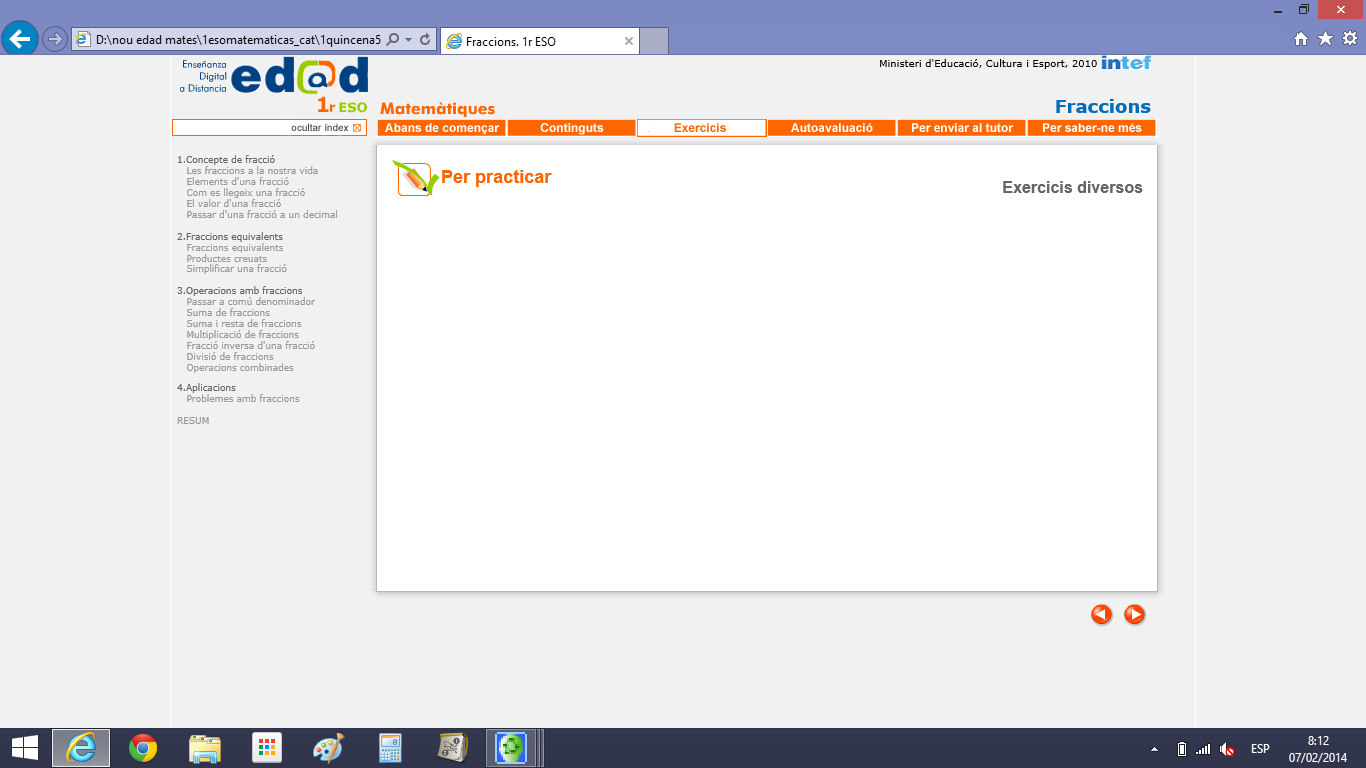Click the orange previous page arrow

pos(1101,615)
